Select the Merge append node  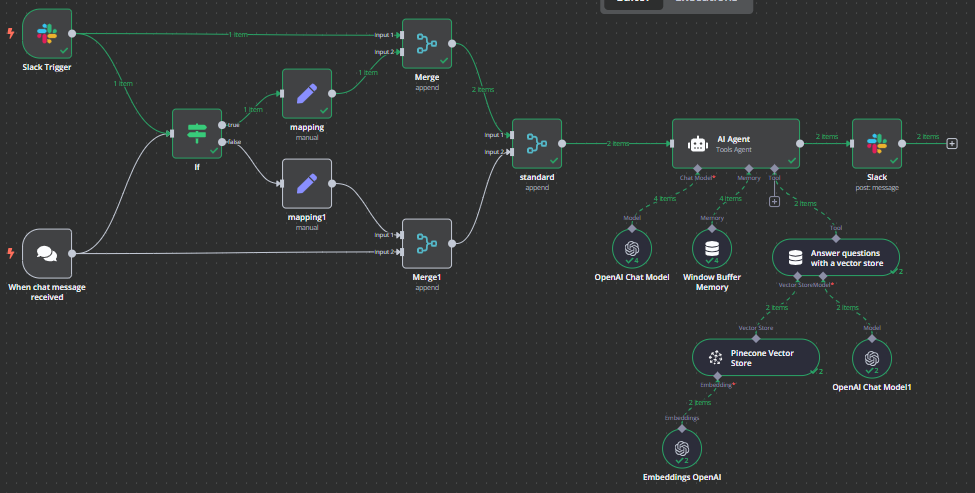pyautogui.click(x=426, y=43)
